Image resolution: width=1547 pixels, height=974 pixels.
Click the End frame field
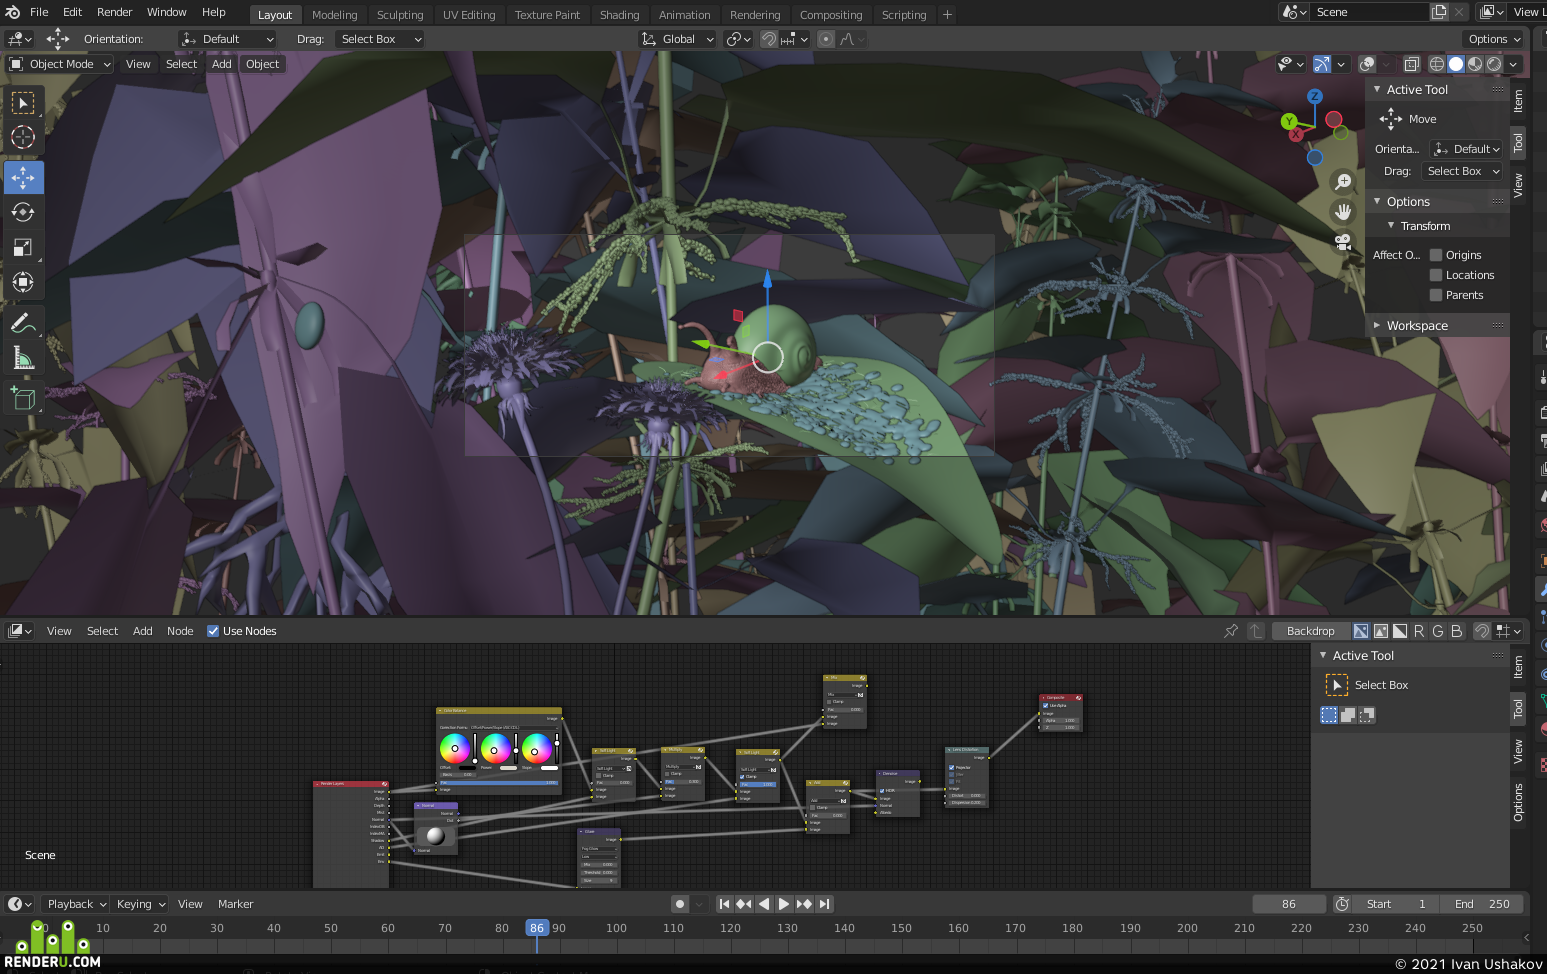pos(1483,904)
